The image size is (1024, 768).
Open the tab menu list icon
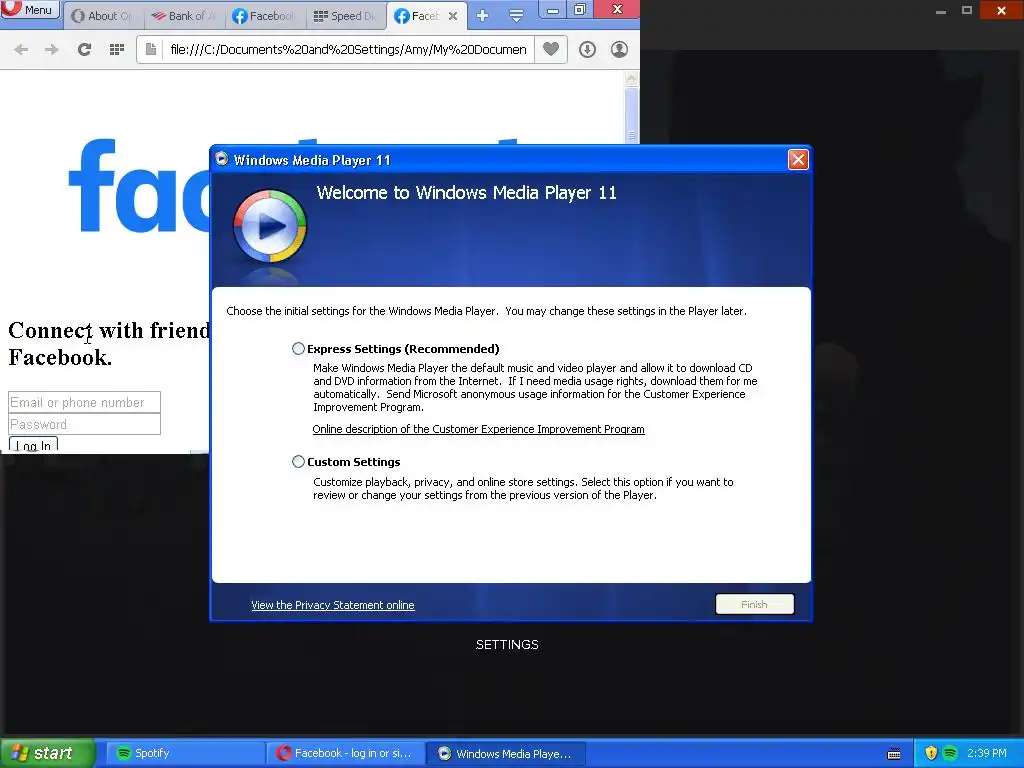tap(516, 16)
